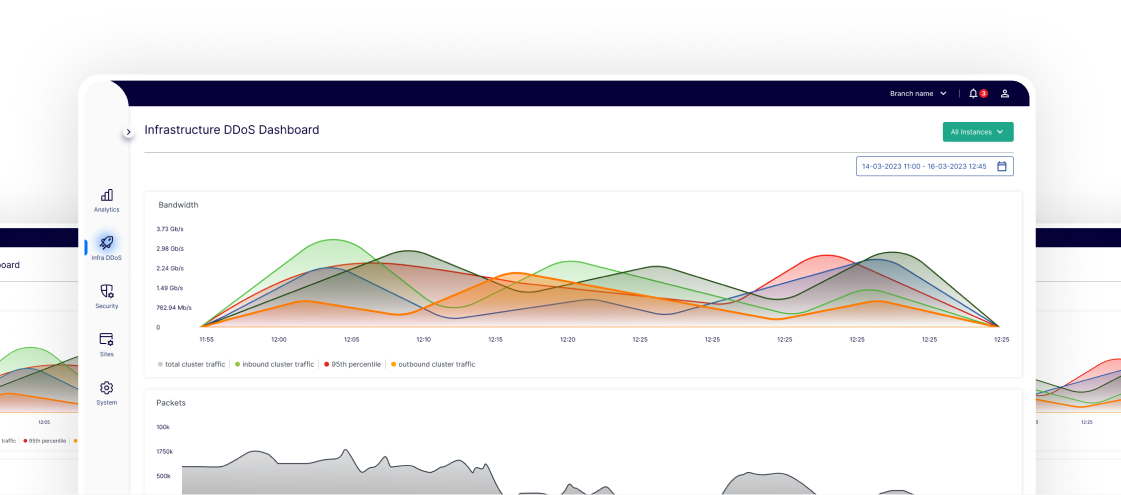This screenshot has width=1121, height=495.
Task: Toggle outbound cluster traffic legend item
Action: coord(436,364)
